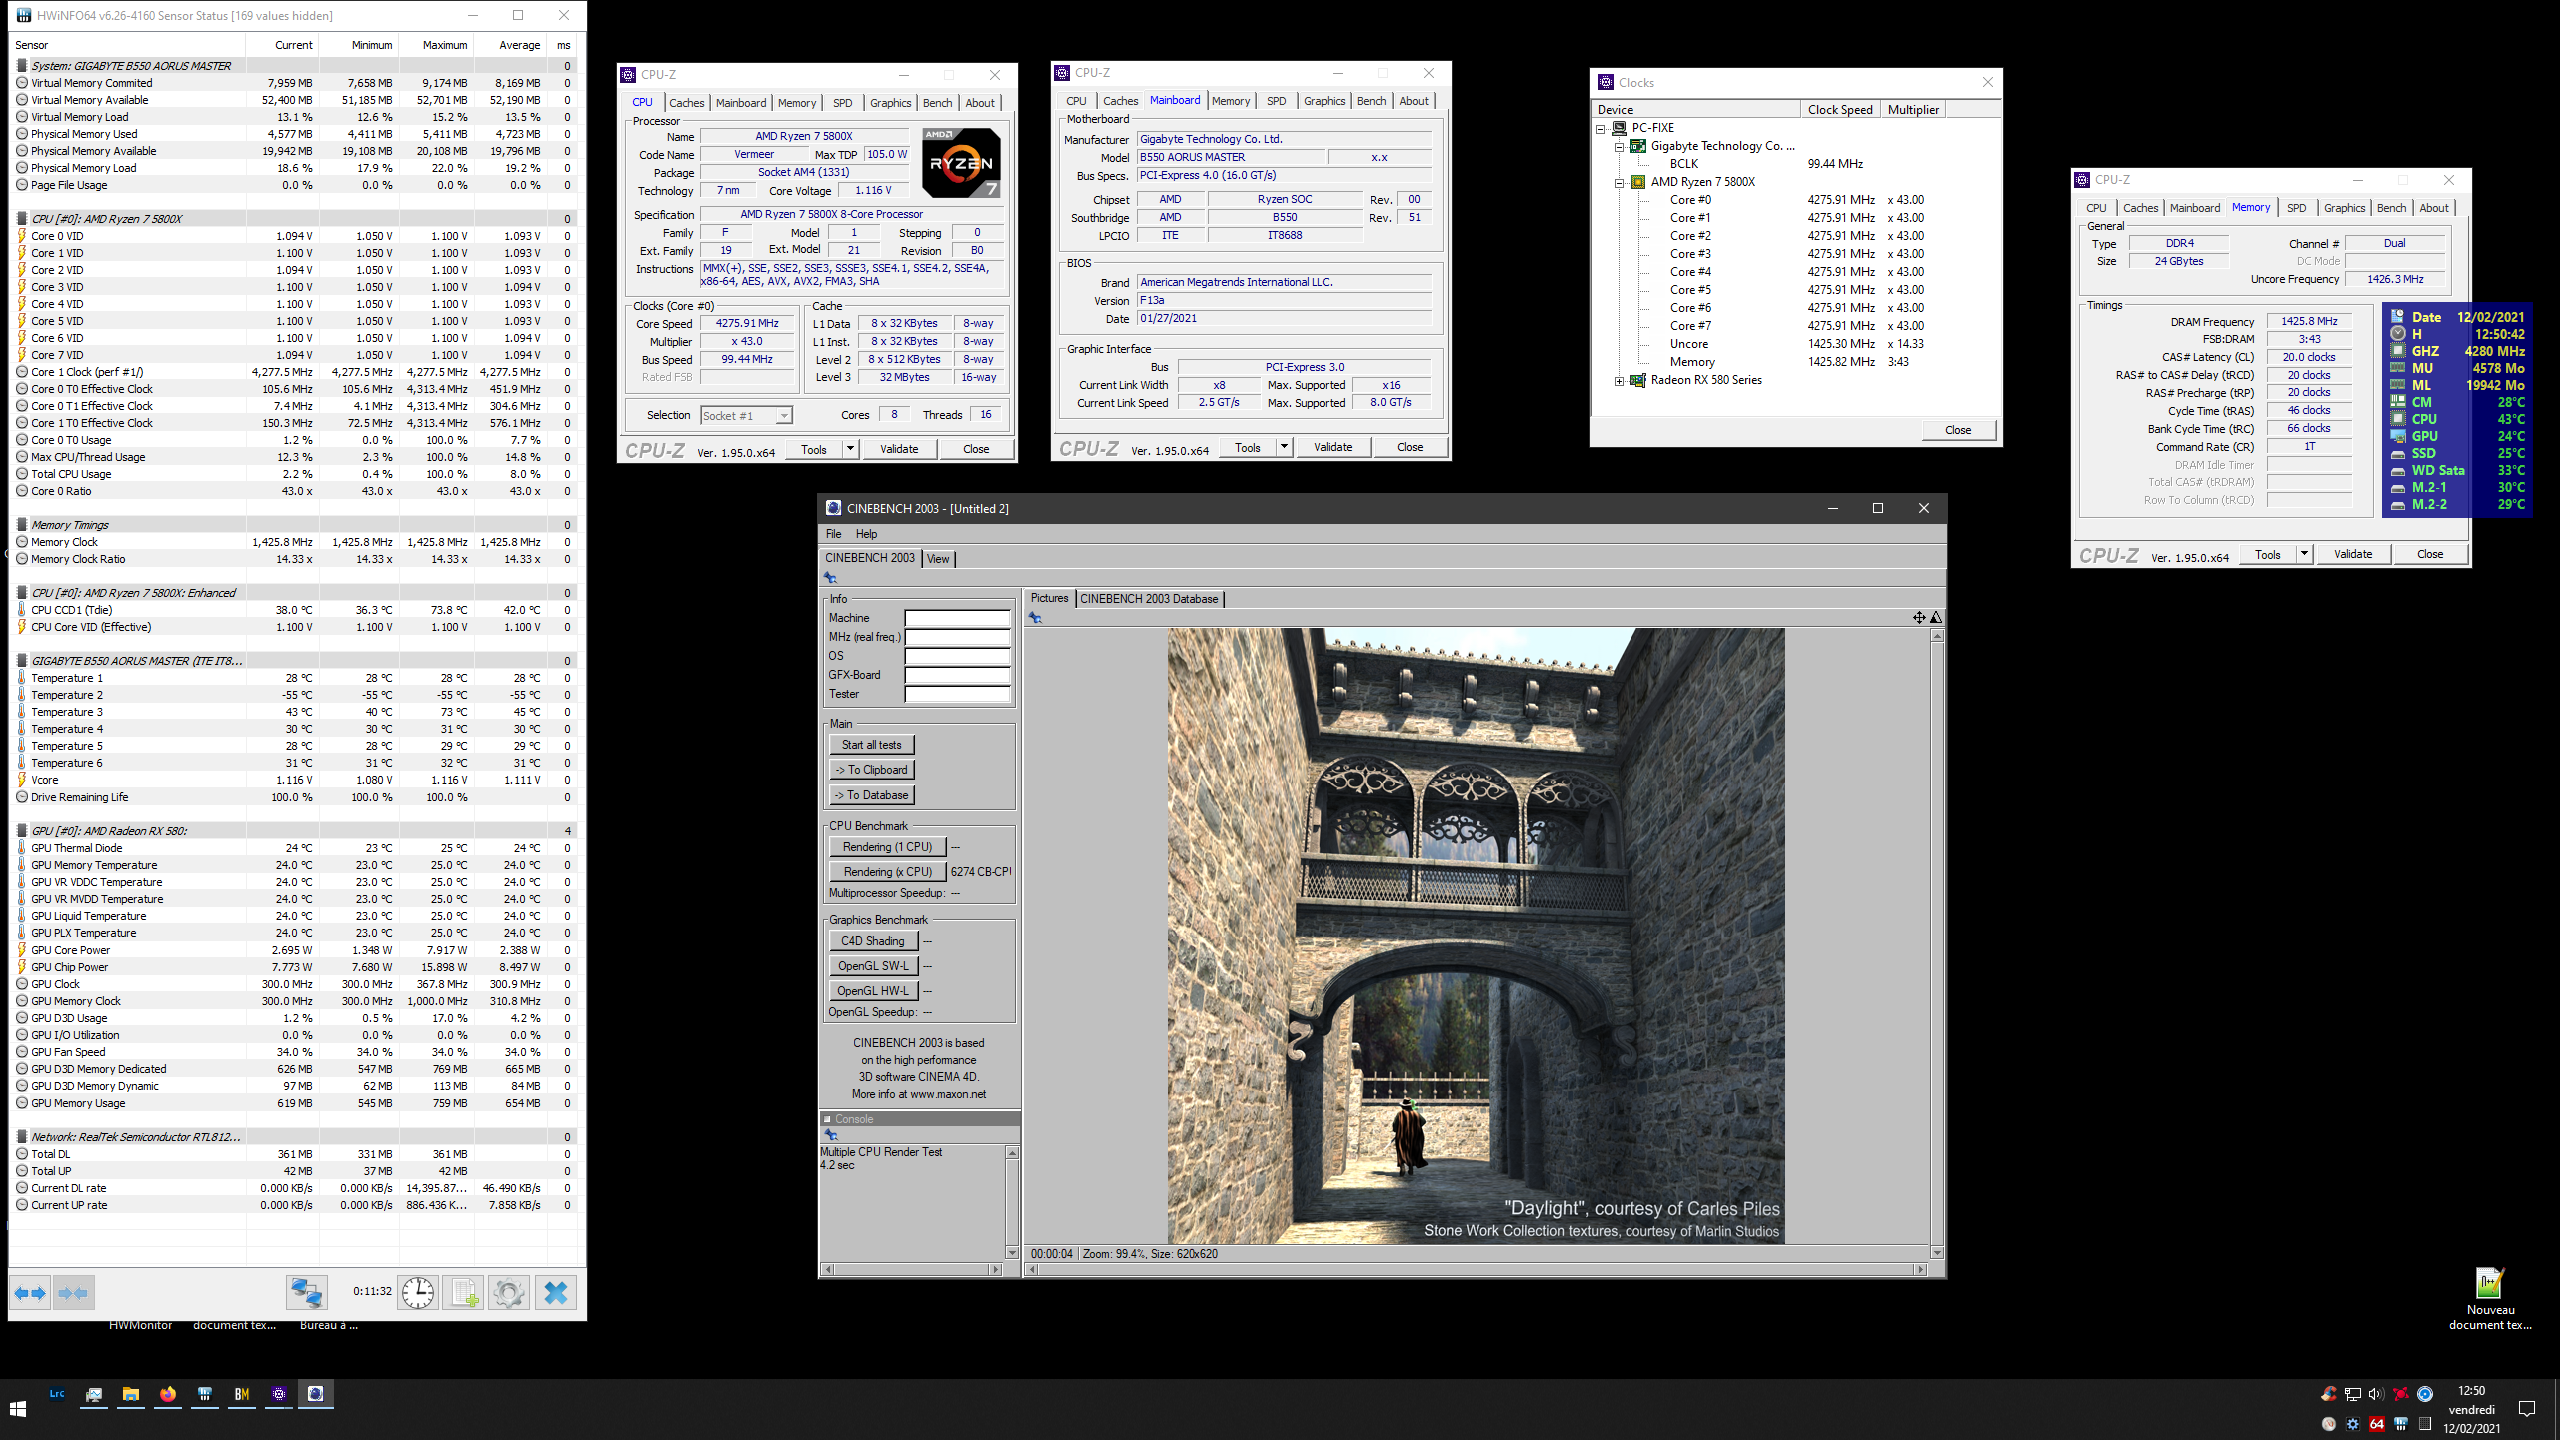Run Rendering (x CPU) benchmark

887,872
